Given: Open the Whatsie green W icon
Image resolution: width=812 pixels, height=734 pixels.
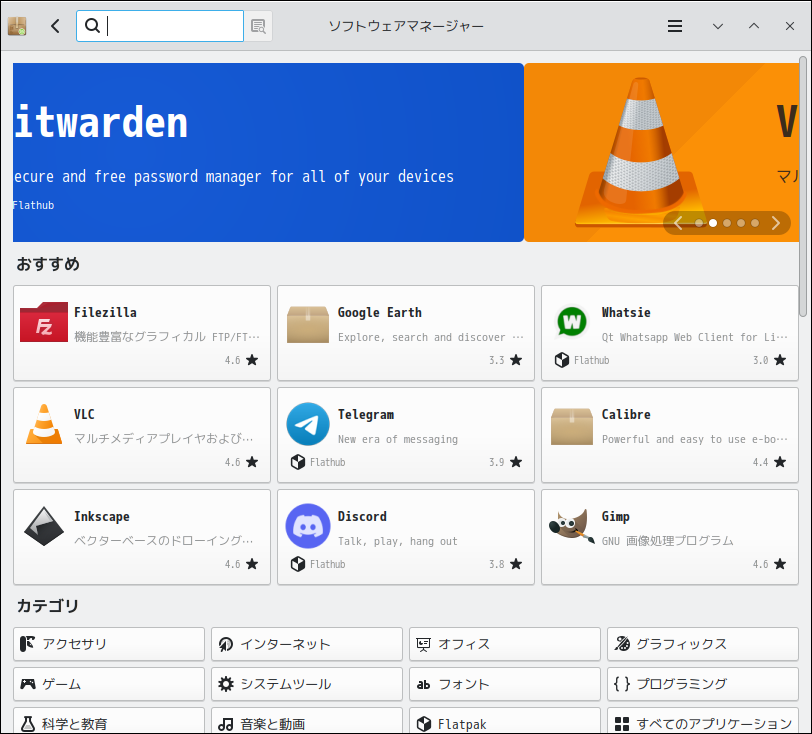Looking at the screenshot, I should 572,322.
